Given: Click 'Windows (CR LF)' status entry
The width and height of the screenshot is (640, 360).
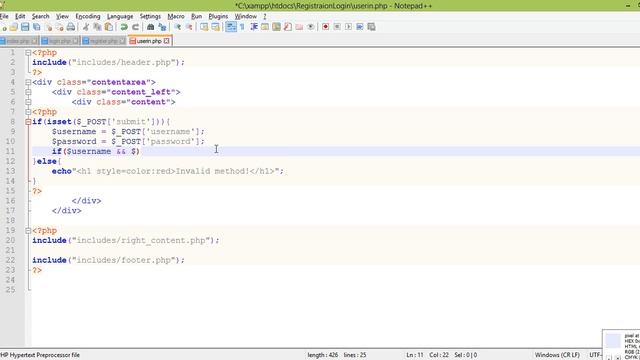Looking at the screenshot, I should click(x=557, y=355).
